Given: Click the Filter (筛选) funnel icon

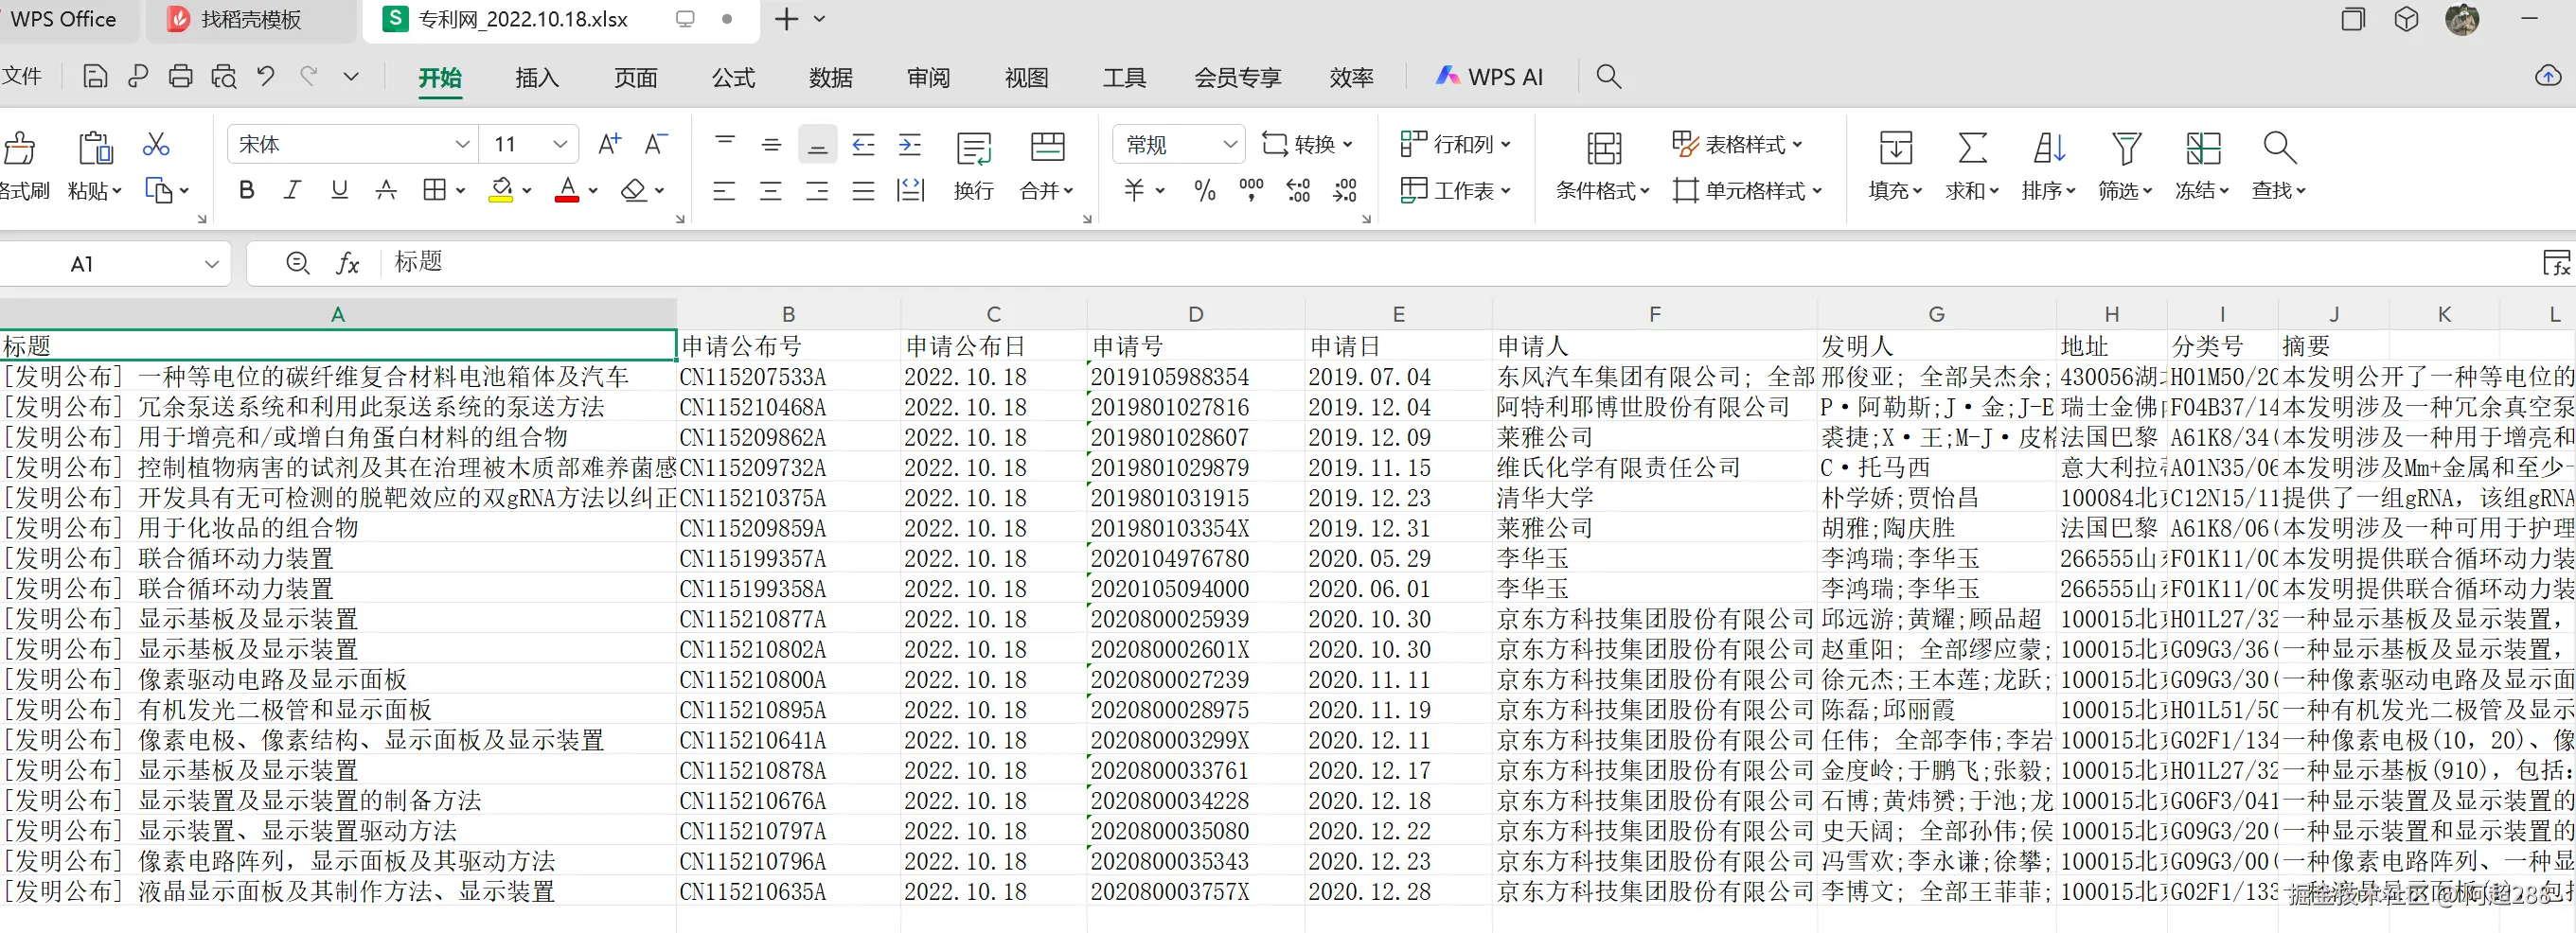Looking at the screenshot, I should (2126, 148).
